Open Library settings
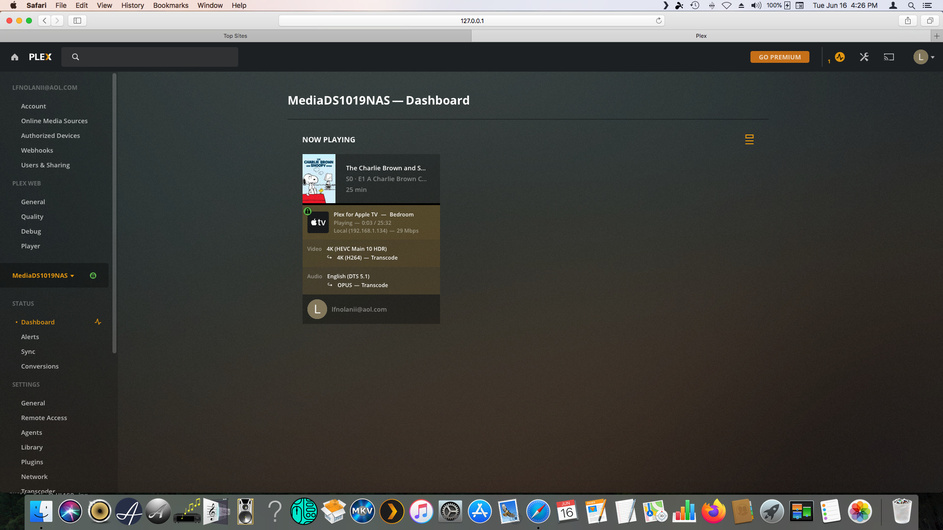The width and height of the screenshot is (943, 530). pyautogui.click(x=31, y=448)
